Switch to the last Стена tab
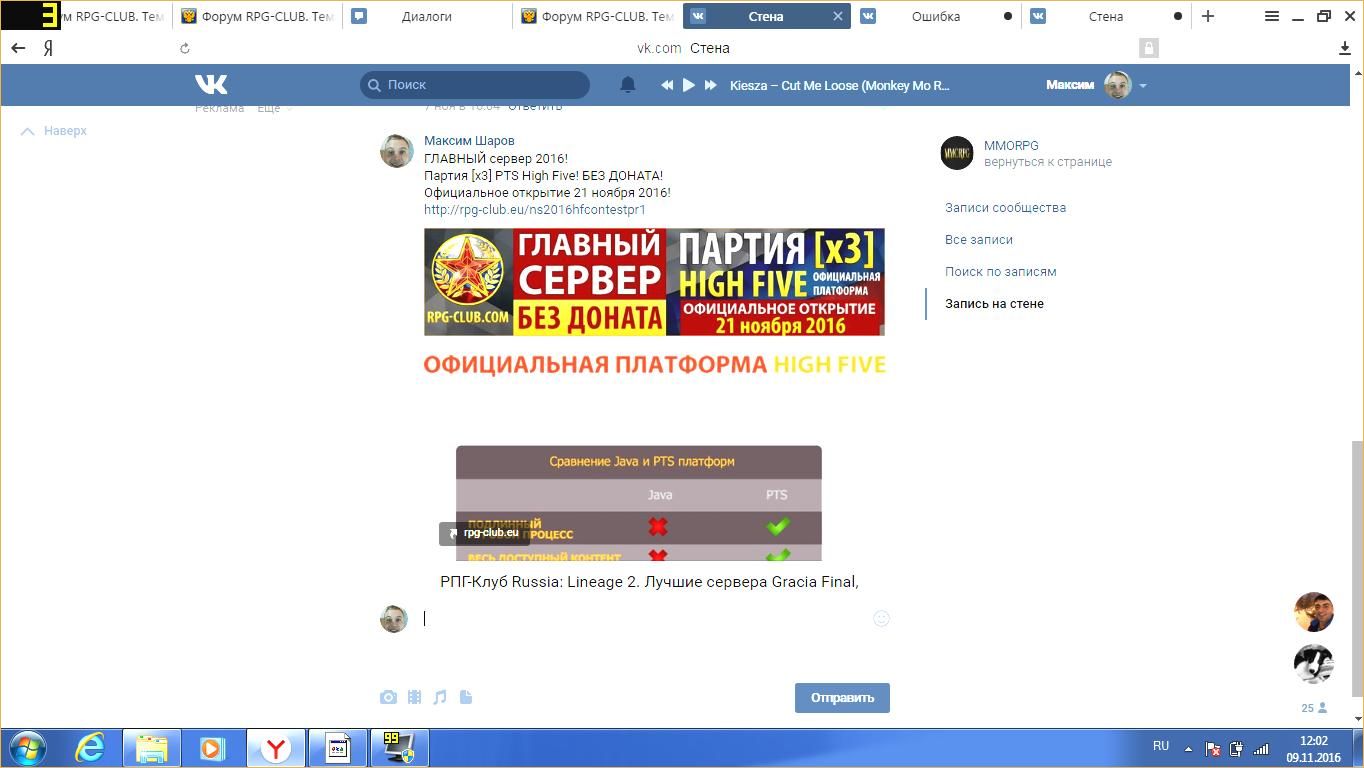This screenshot has width=1364, height=768. [1106, 16]
